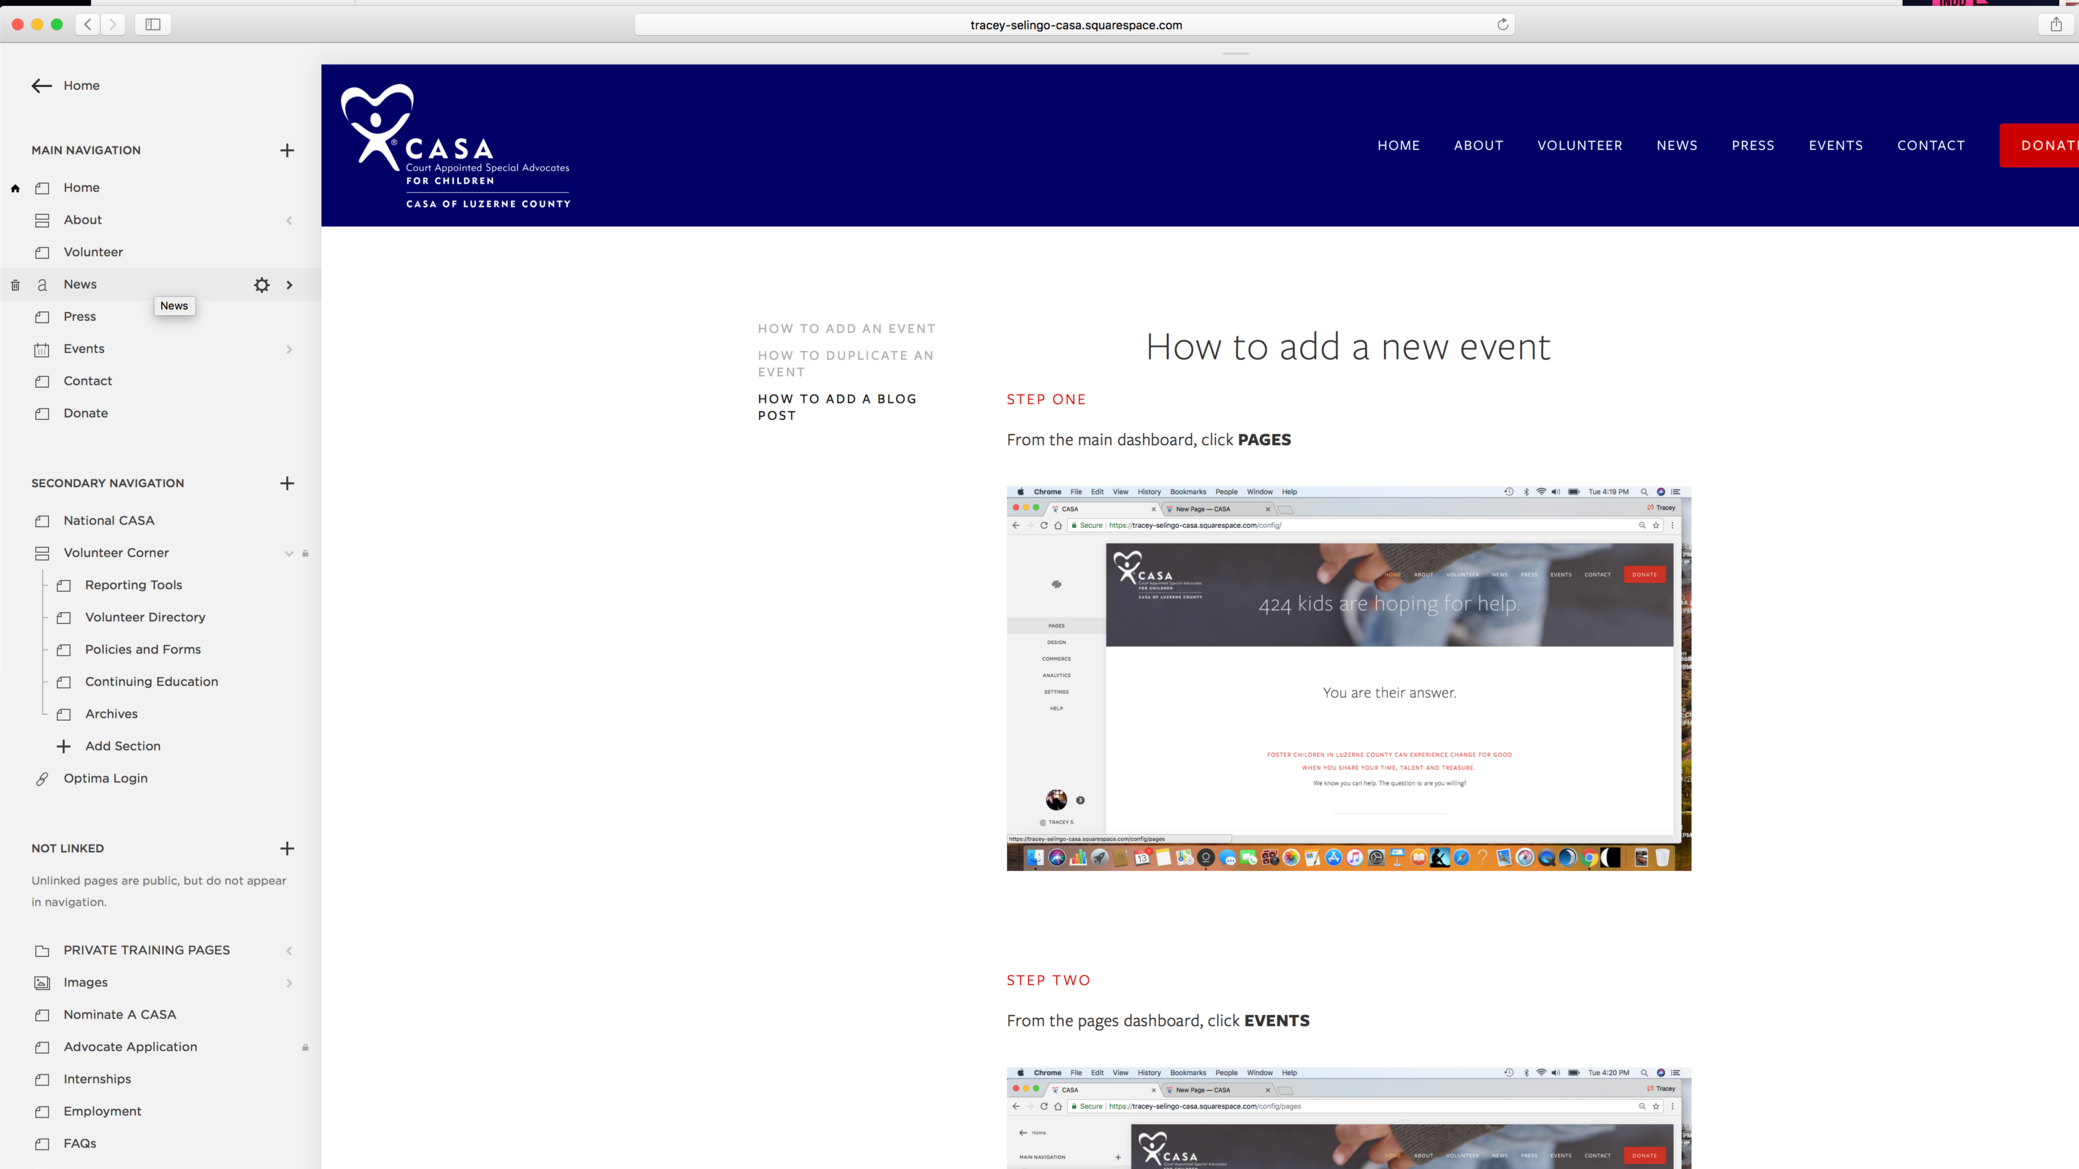Click the back arrow next to Home

pos(41,86)
